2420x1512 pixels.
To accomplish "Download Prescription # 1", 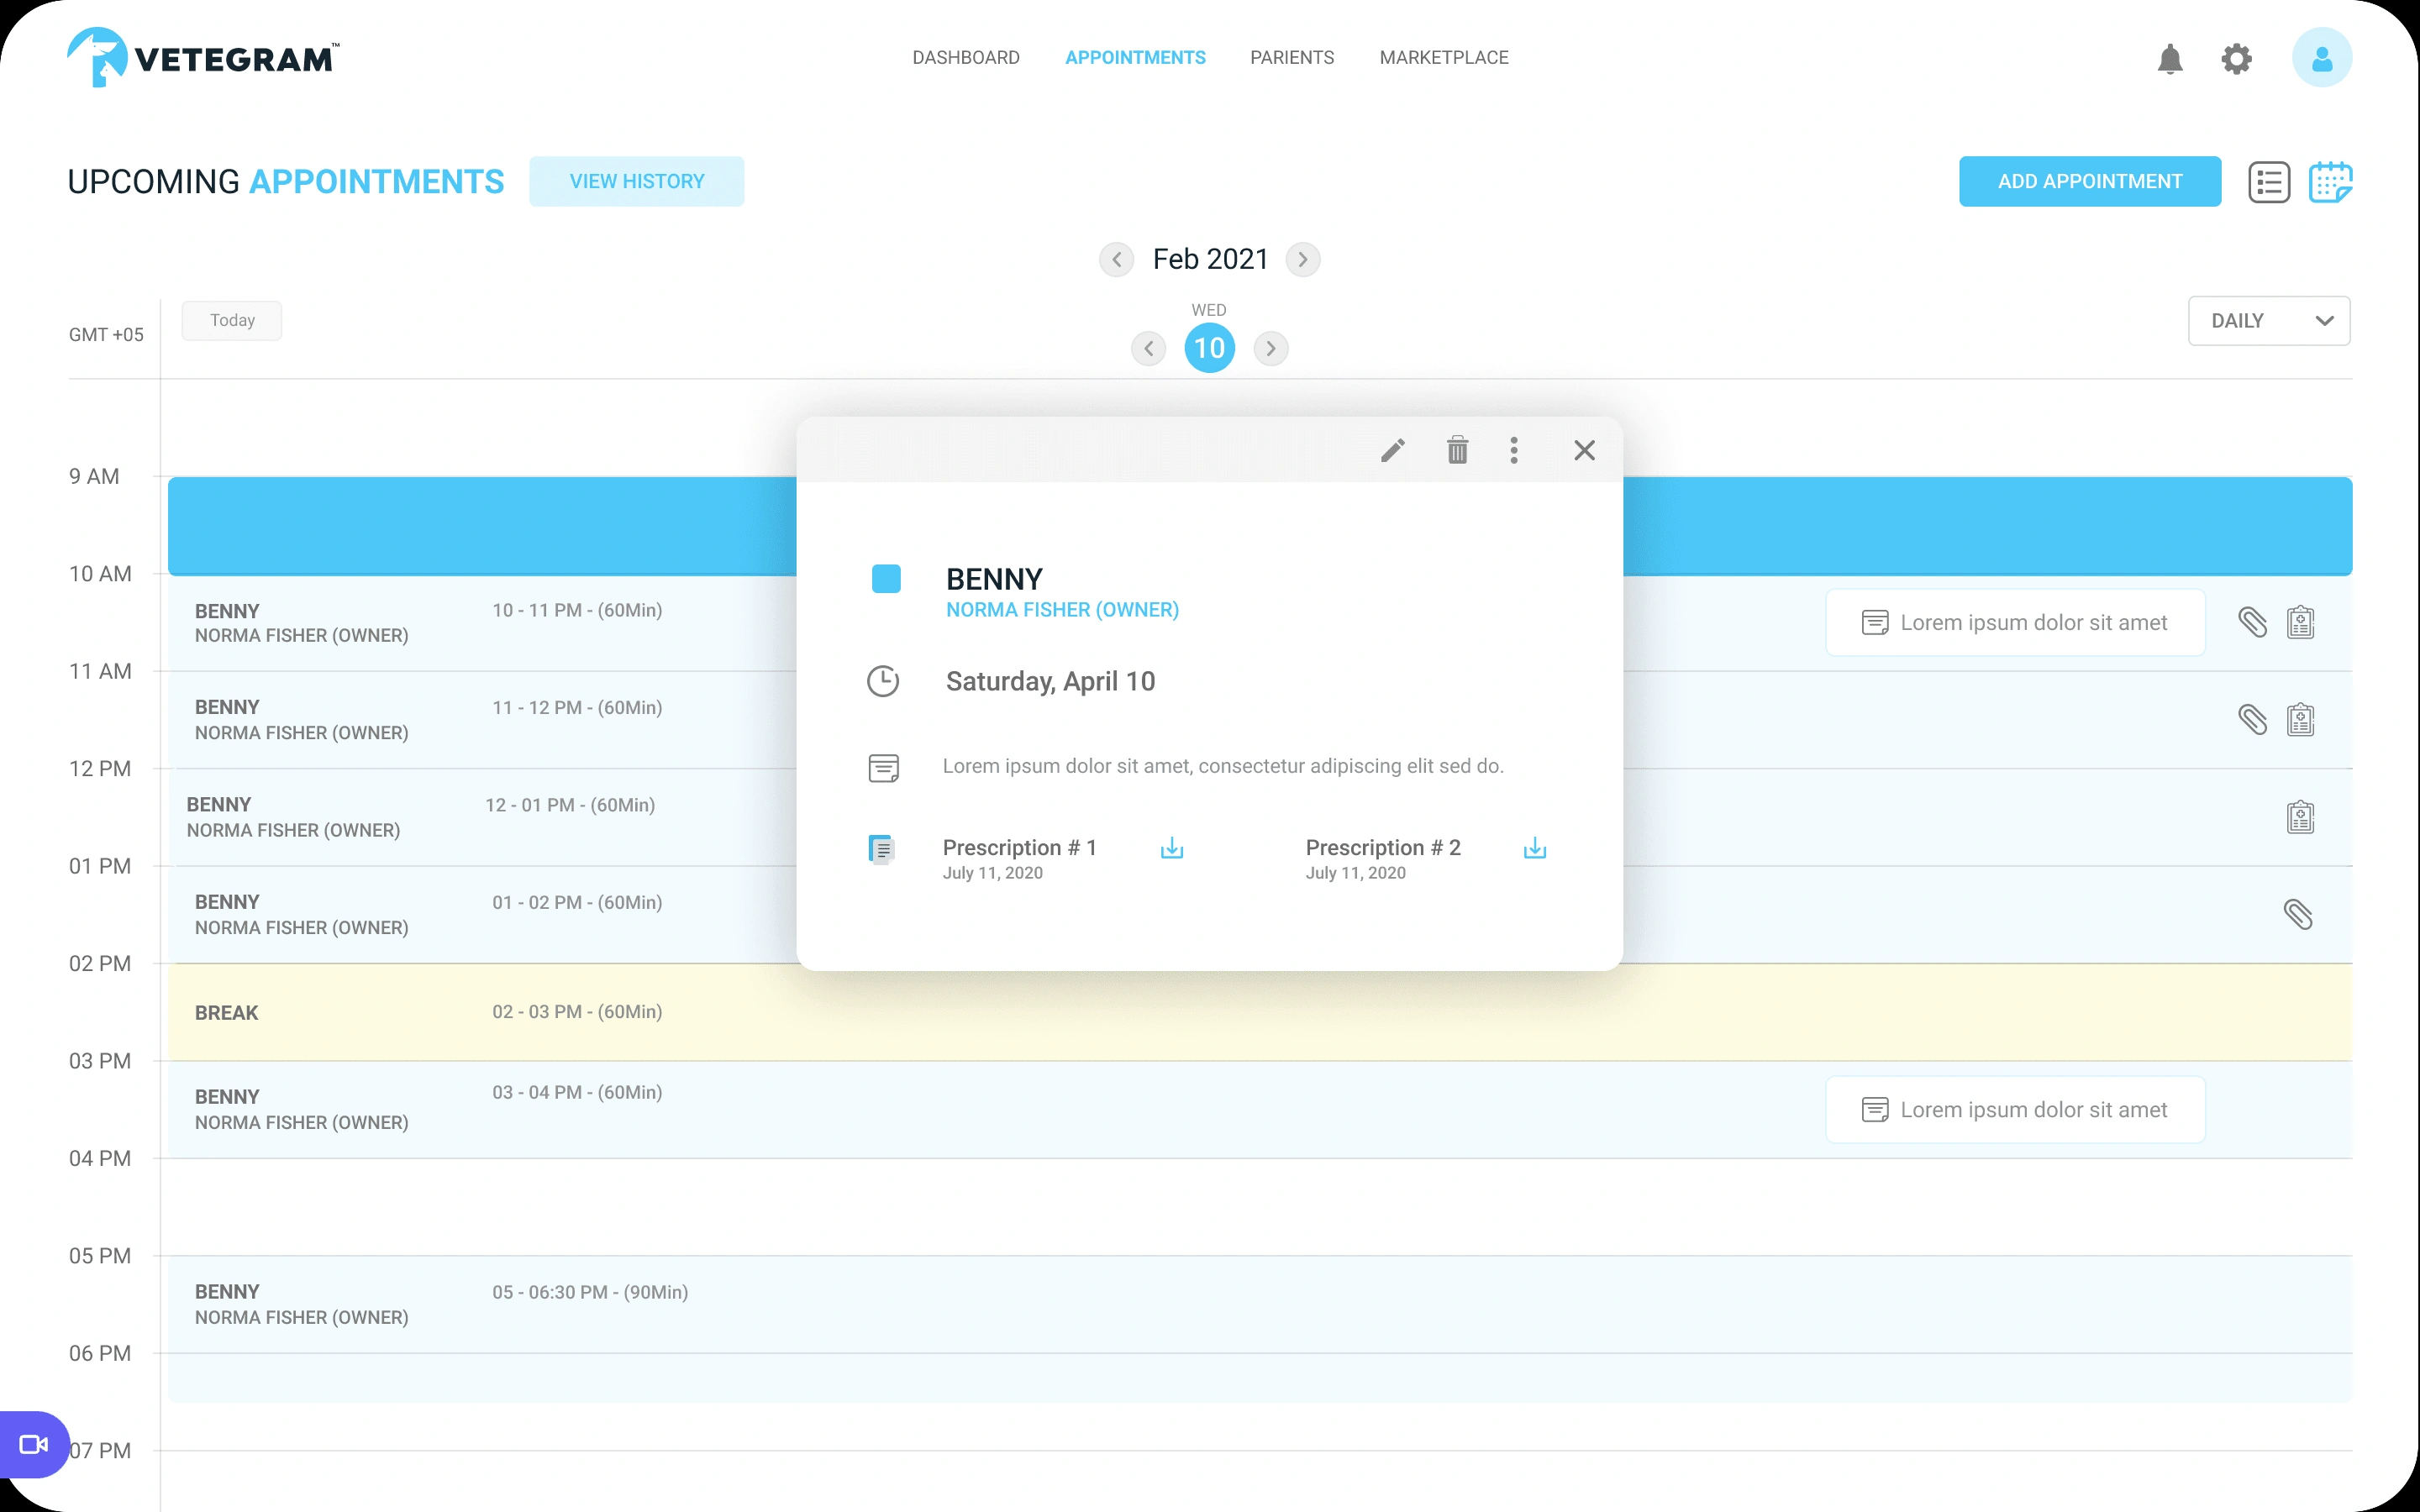I will point(1171,848).
